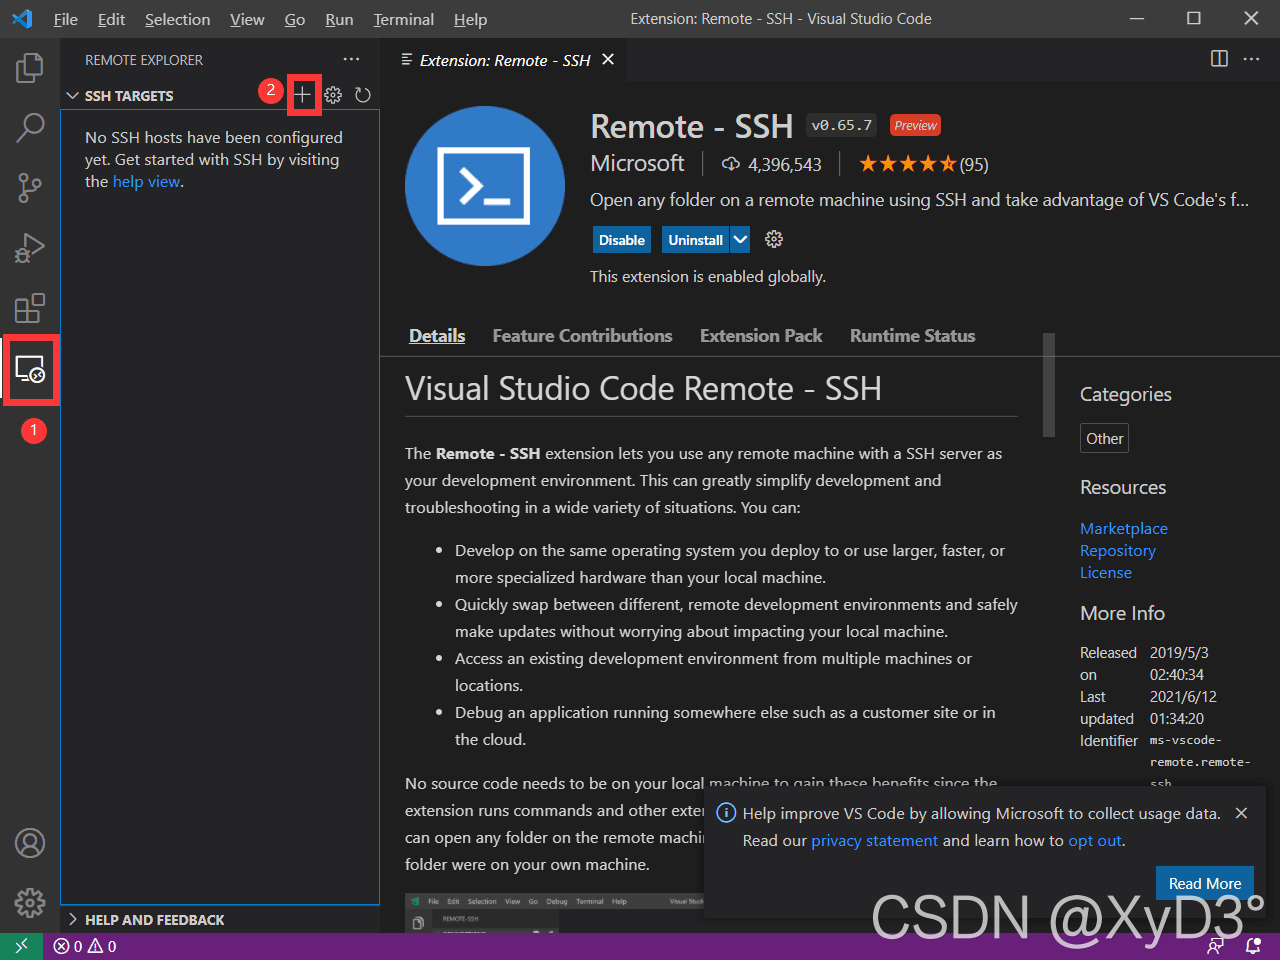Screen dimensions: 1280x960
Task: Open the File menu
Action: [65, 19]
